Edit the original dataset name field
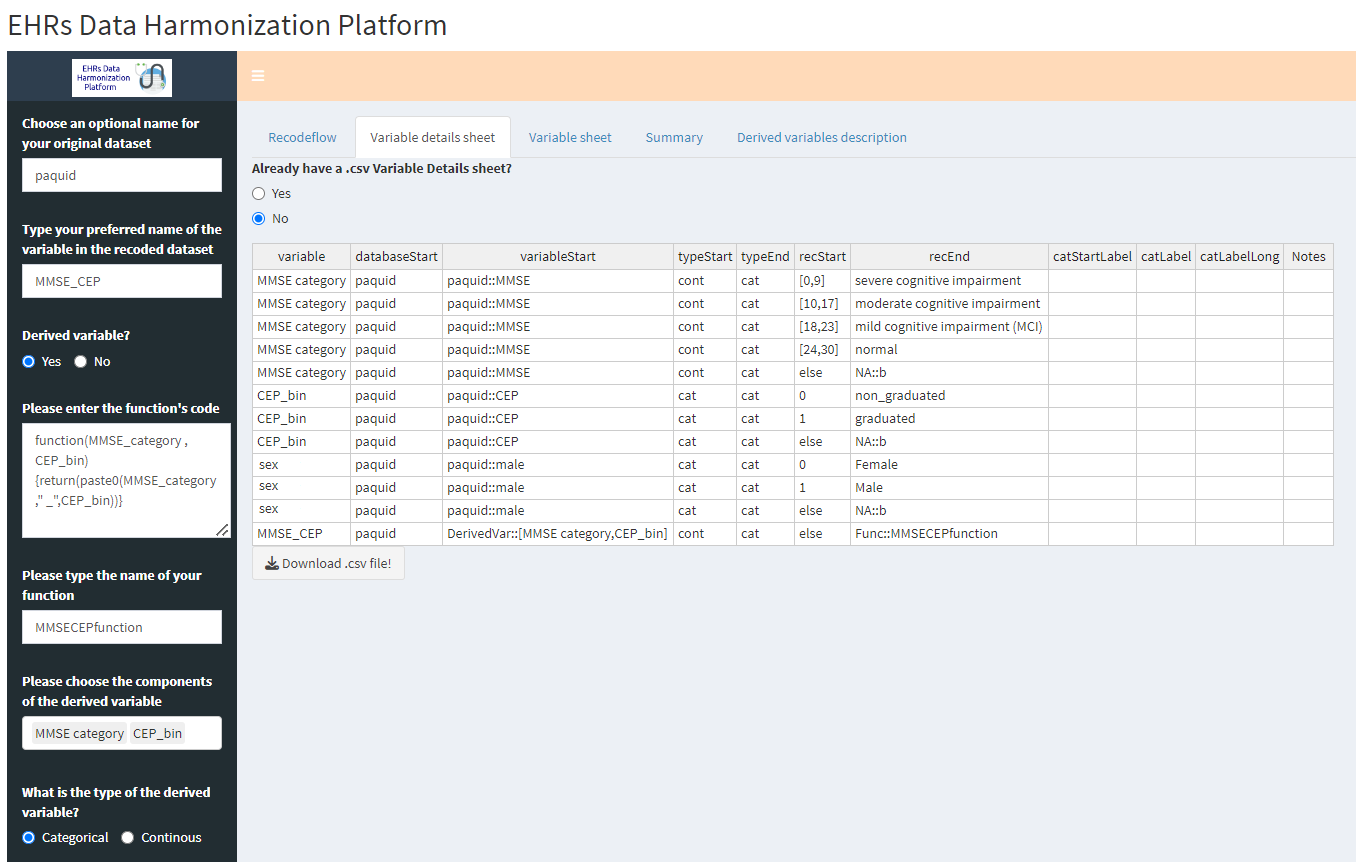This screenshot has height=862, width=1356. coord(122,175)
